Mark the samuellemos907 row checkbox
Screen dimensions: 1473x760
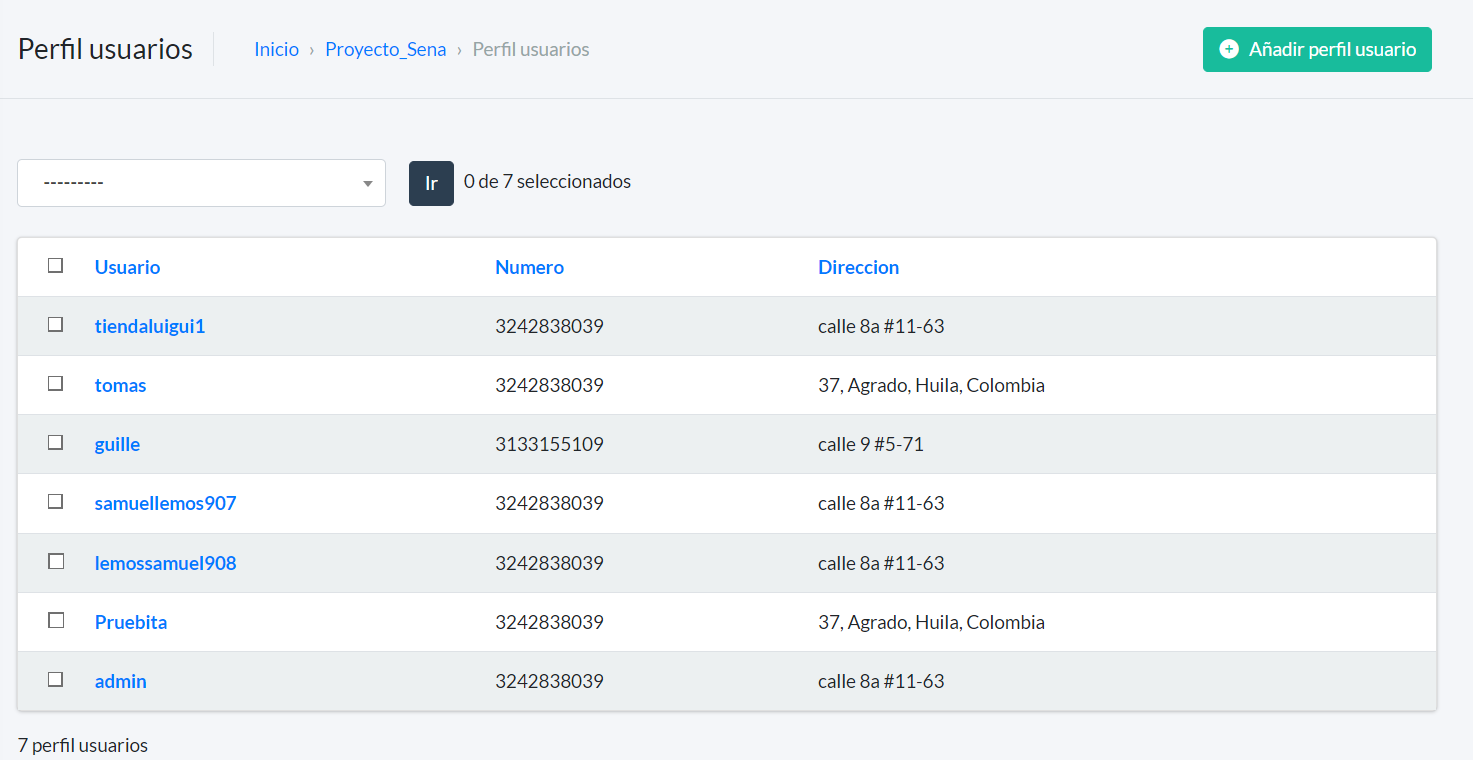56,502
